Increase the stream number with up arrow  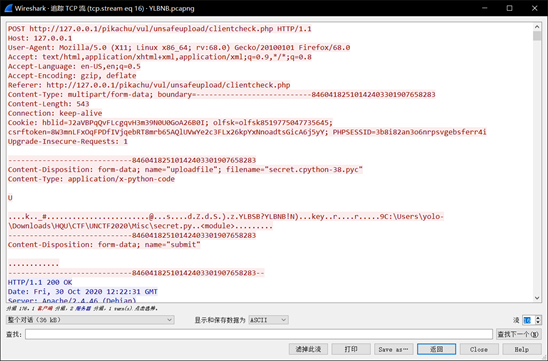538,318
